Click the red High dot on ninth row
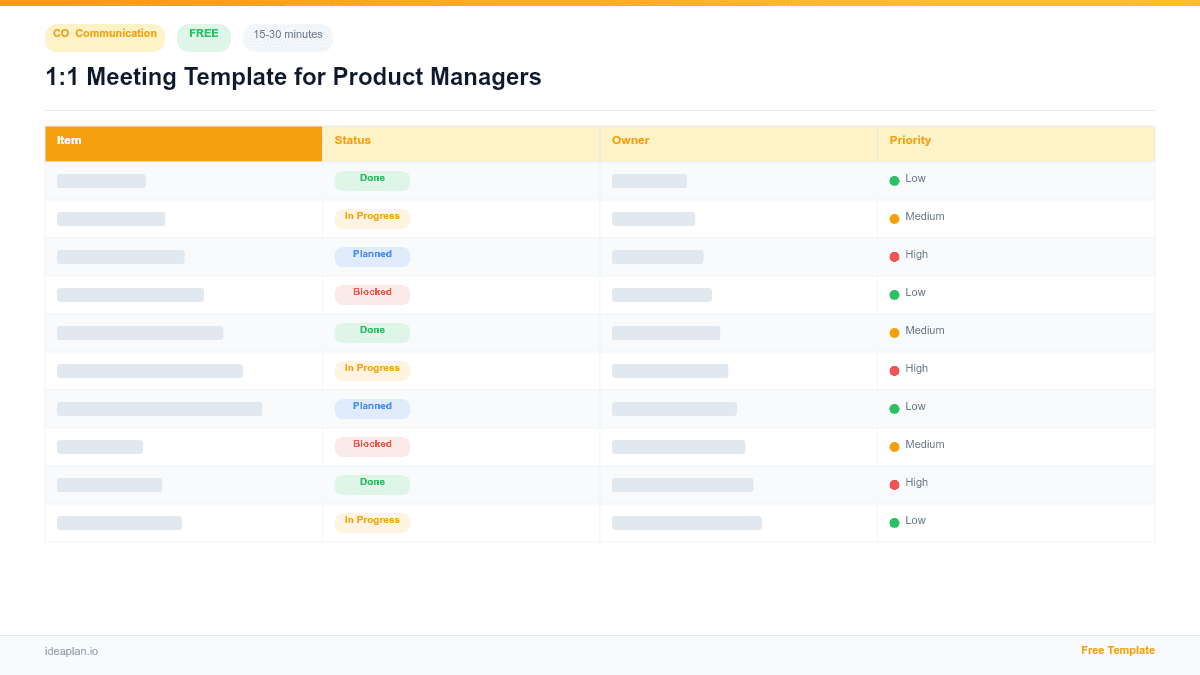Image resolution: width=1200 pixels, height=675 pixels. [895, 483]
